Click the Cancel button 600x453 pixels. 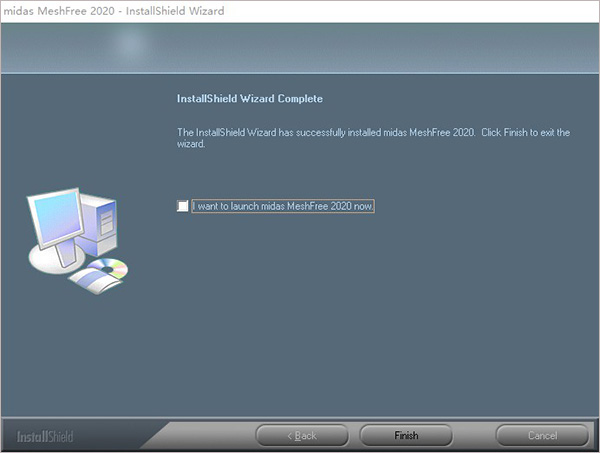click(542, 435)
